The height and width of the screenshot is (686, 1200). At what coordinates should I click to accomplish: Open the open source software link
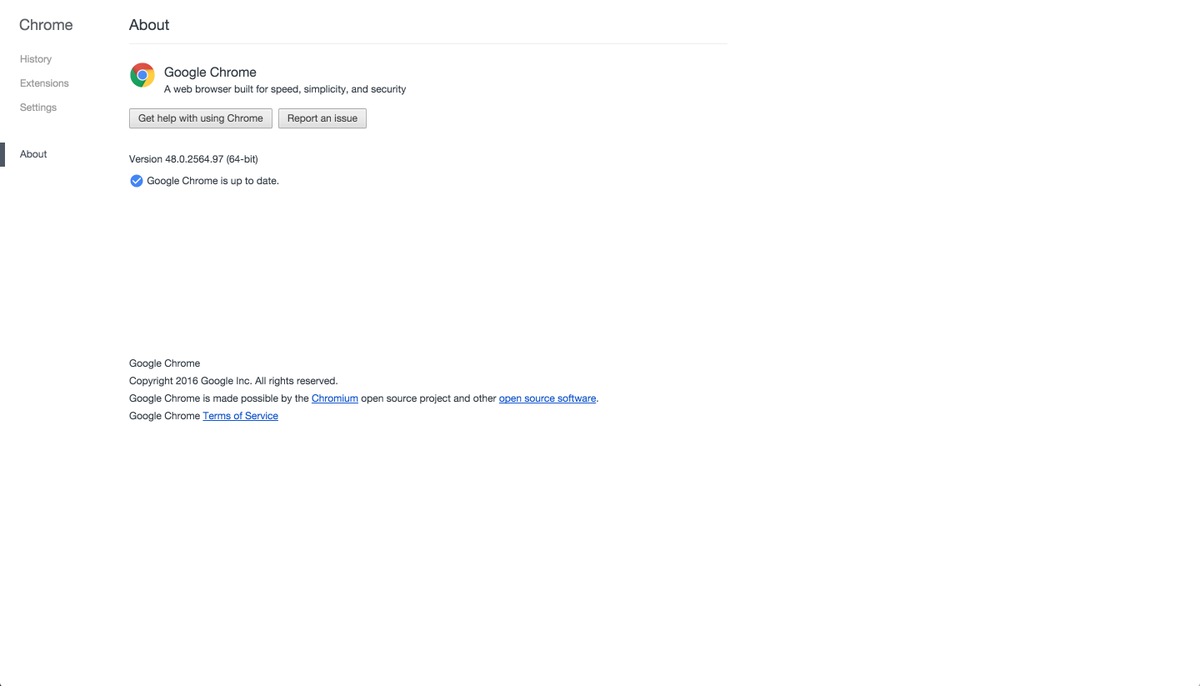tap(548, 398)
